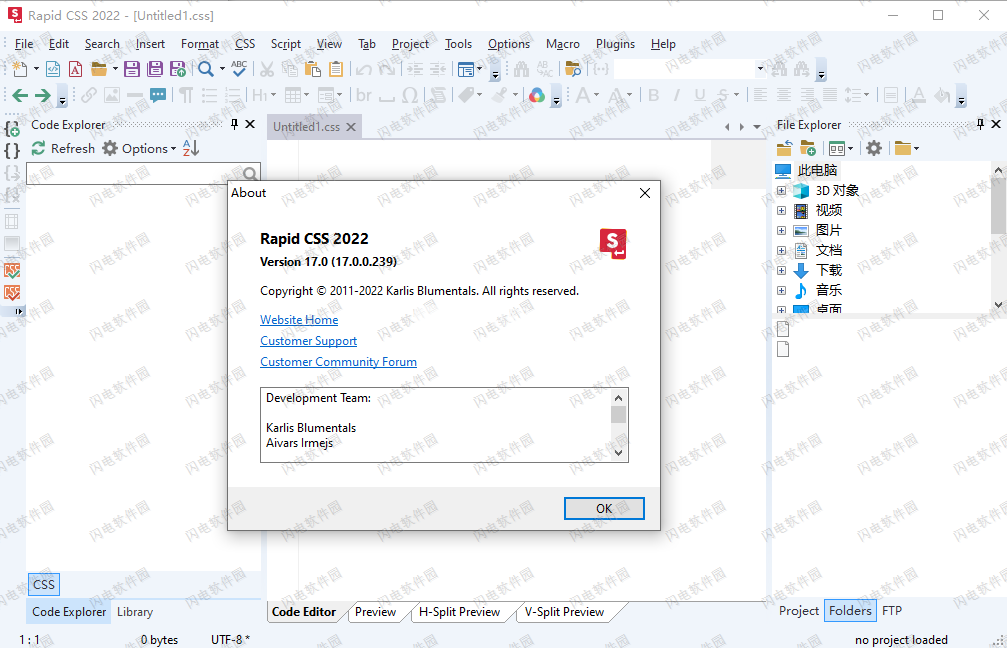This screenshot has height=648, width=1007.
Task: Click the find in files folder icon
Action: (x=572, y=69)
